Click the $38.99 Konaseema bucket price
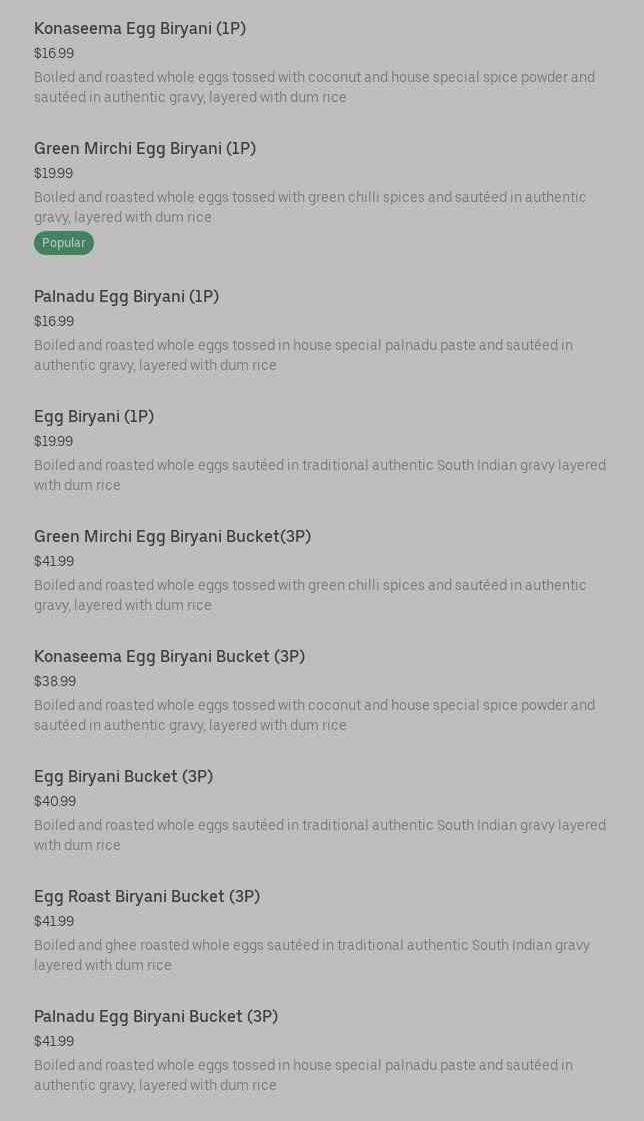This screenshot has height=1121, width=644. [x=55, y=681]
